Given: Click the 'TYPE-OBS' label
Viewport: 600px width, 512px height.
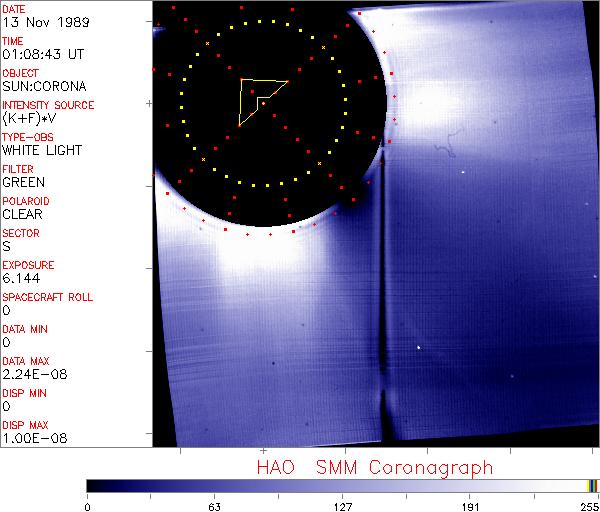Looking at the screenshot, I should tap(28, 137).
